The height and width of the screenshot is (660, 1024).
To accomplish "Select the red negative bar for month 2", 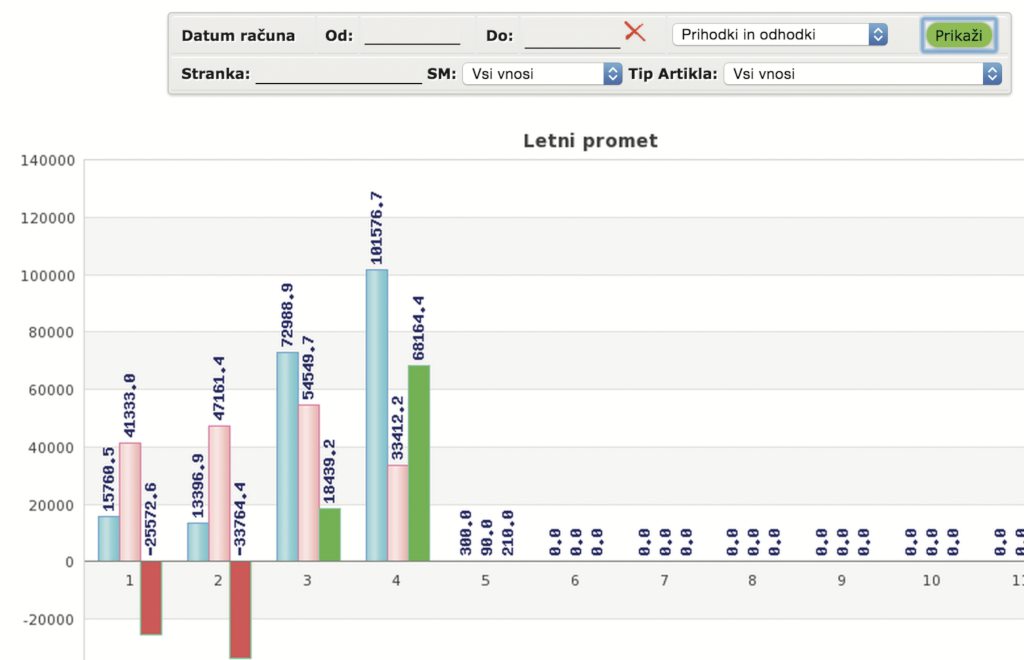I will [x=240, y=608].
